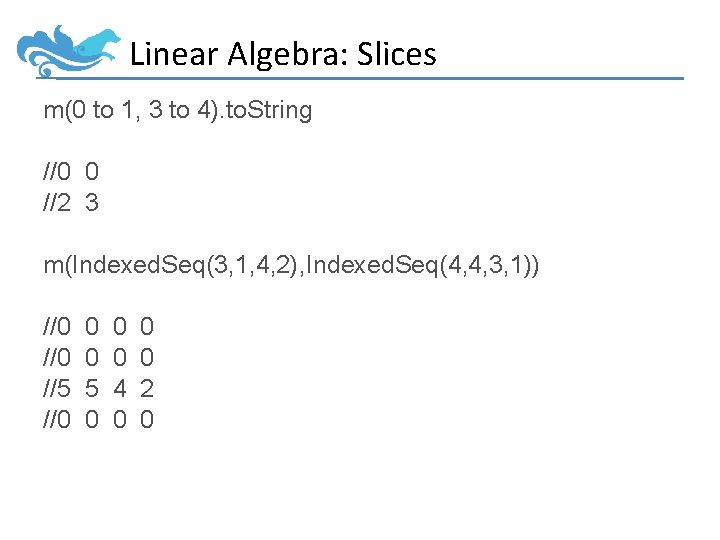The height and width of the screenshot is (540, 720).
Task: Click the "//0 0" output comment line
Action: point(71,172)
